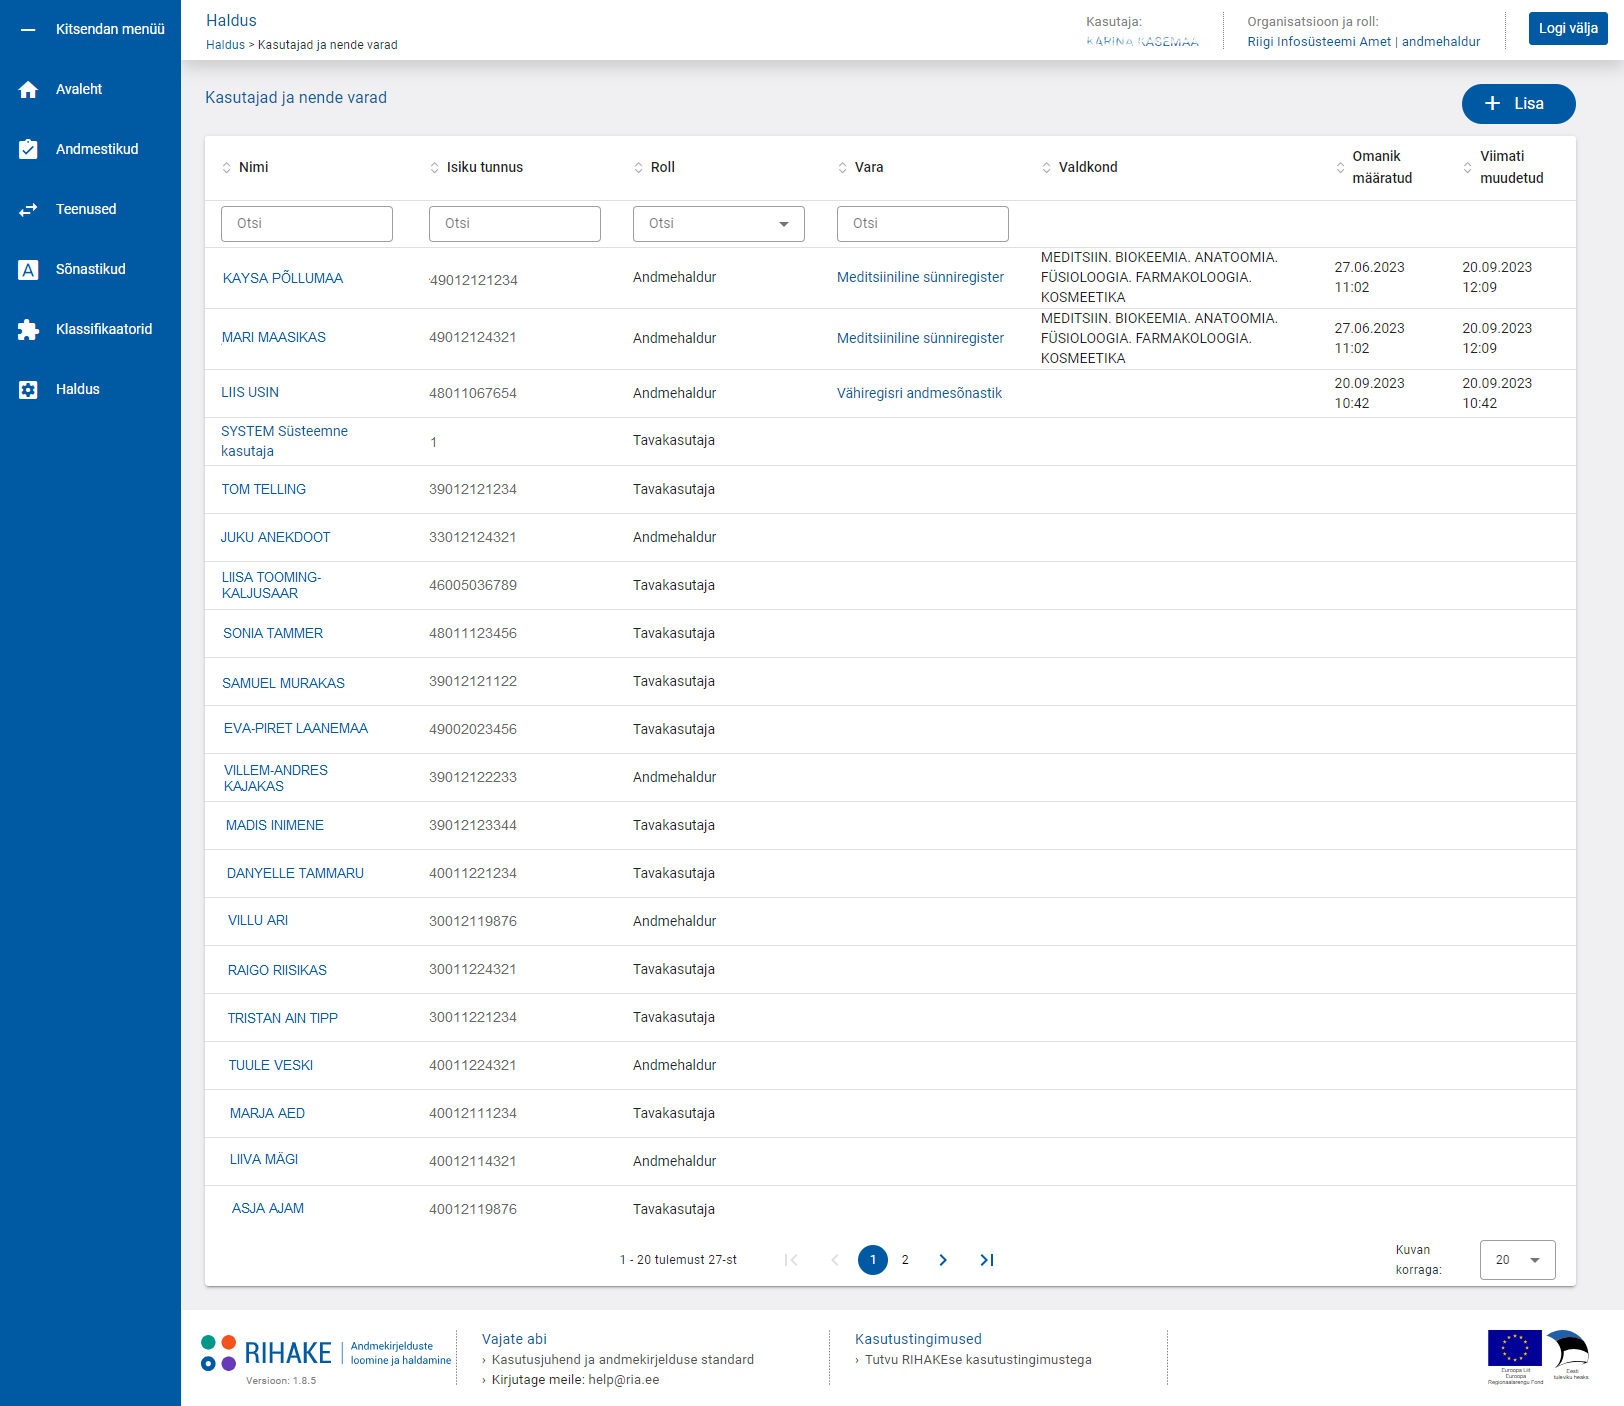Select page 2 in pagination
The width and height of the screenshot is (1624, 1406).
(x=905, y=1260)
